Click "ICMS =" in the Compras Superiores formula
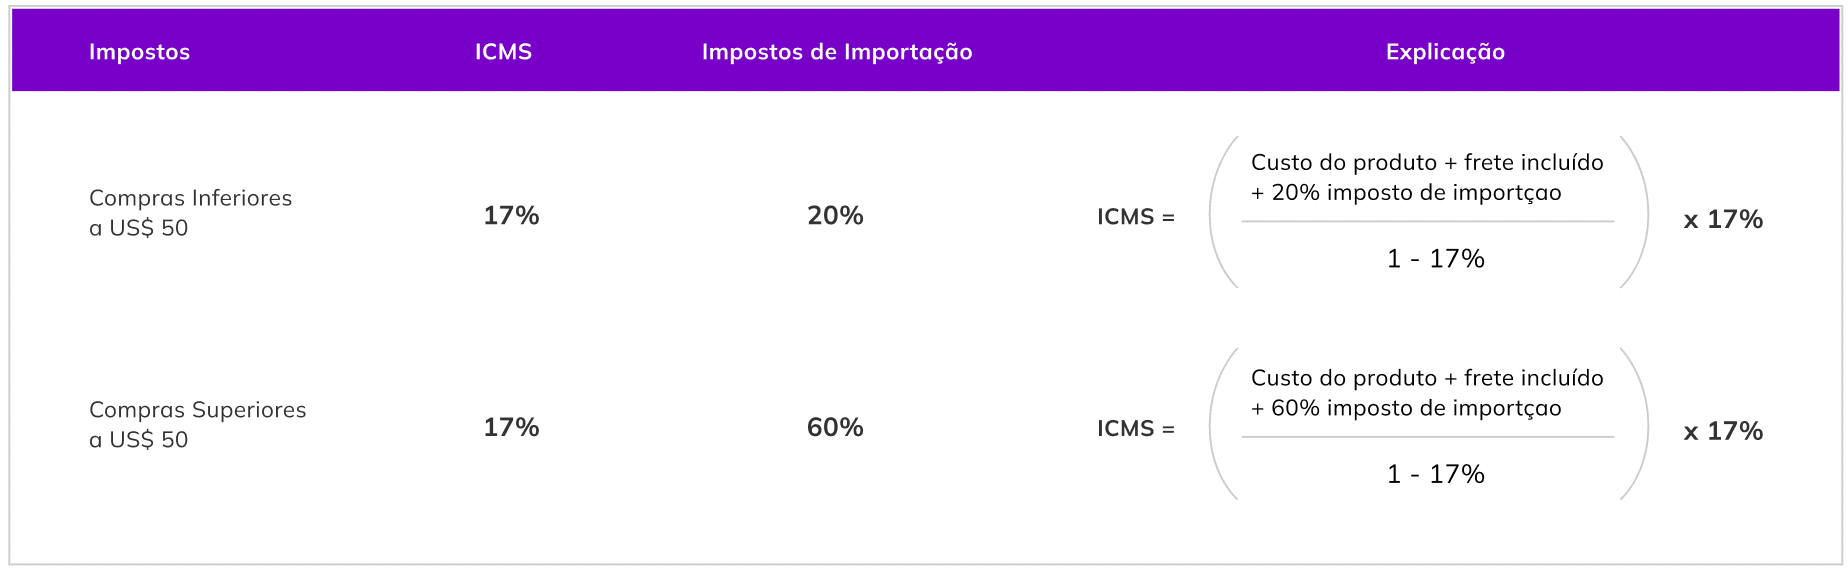This screenshot has height=572, width=1848. pyautogui.click(x=1135, y=429)
